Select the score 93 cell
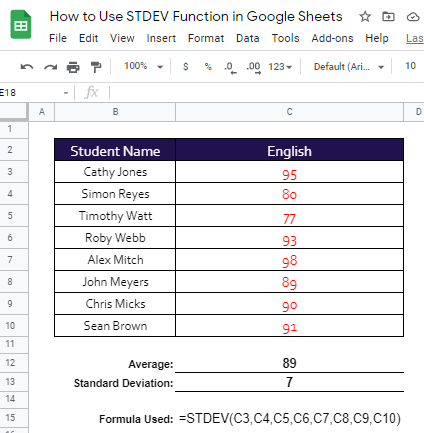Viewport: 424px width, 433px height. [289, 238]
